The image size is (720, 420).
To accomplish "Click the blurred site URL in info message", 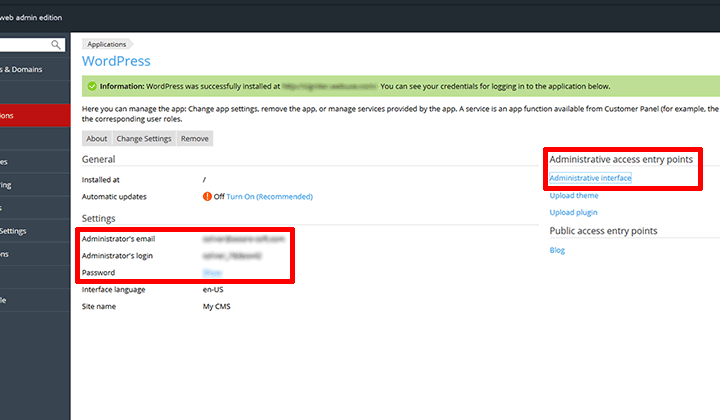I will [328, 87].
